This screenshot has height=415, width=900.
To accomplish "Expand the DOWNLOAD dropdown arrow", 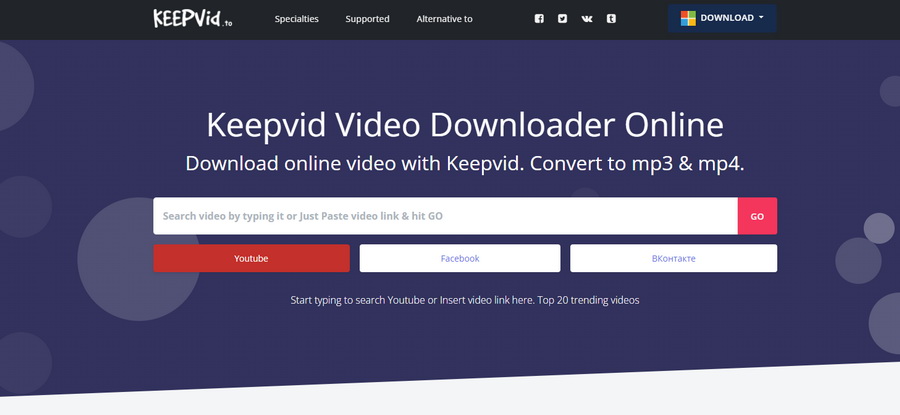I will [761, 18].
